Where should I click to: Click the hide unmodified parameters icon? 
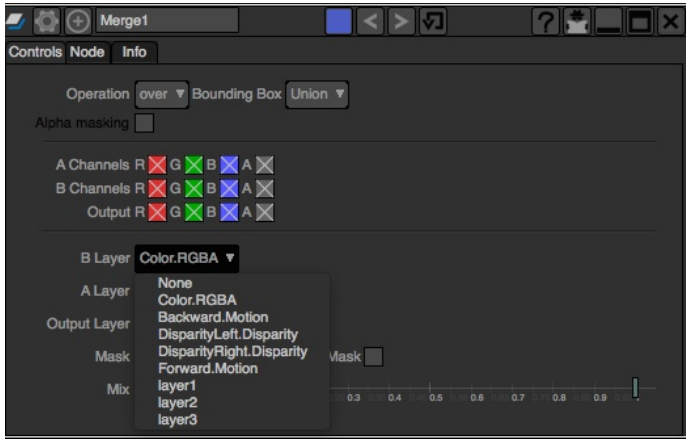[577, 21]
